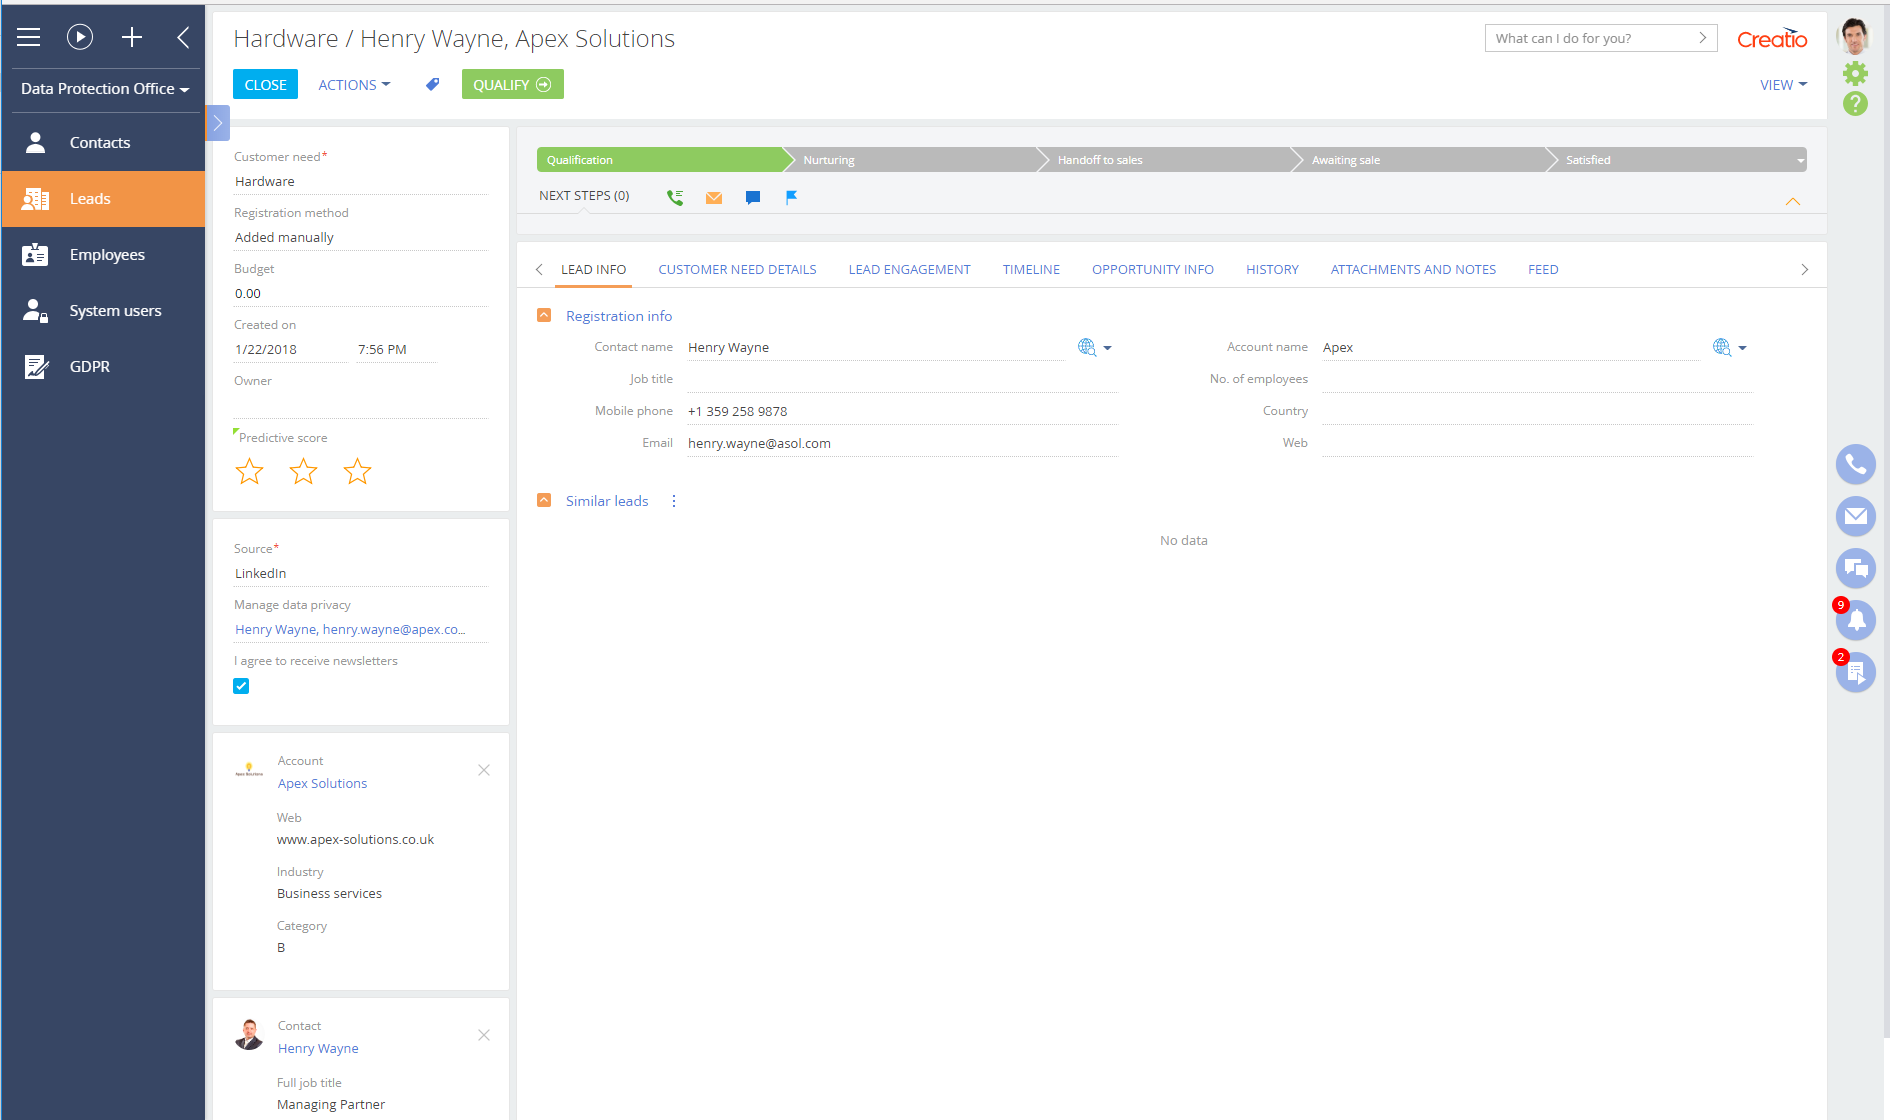Open the Actions dropdown menu
The height and width of the screenshot is (1120, 1890).
pos(354,85)
